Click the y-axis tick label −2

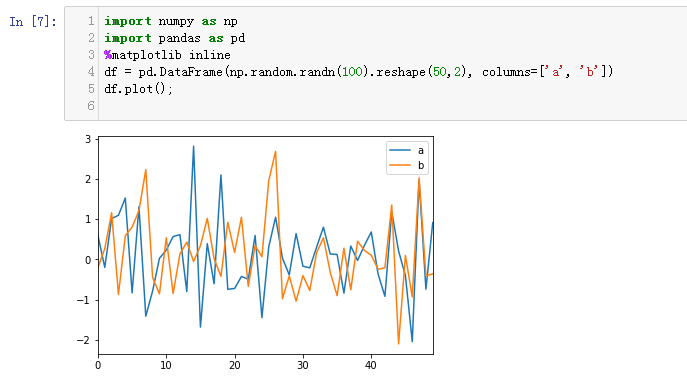click(83, 340)
